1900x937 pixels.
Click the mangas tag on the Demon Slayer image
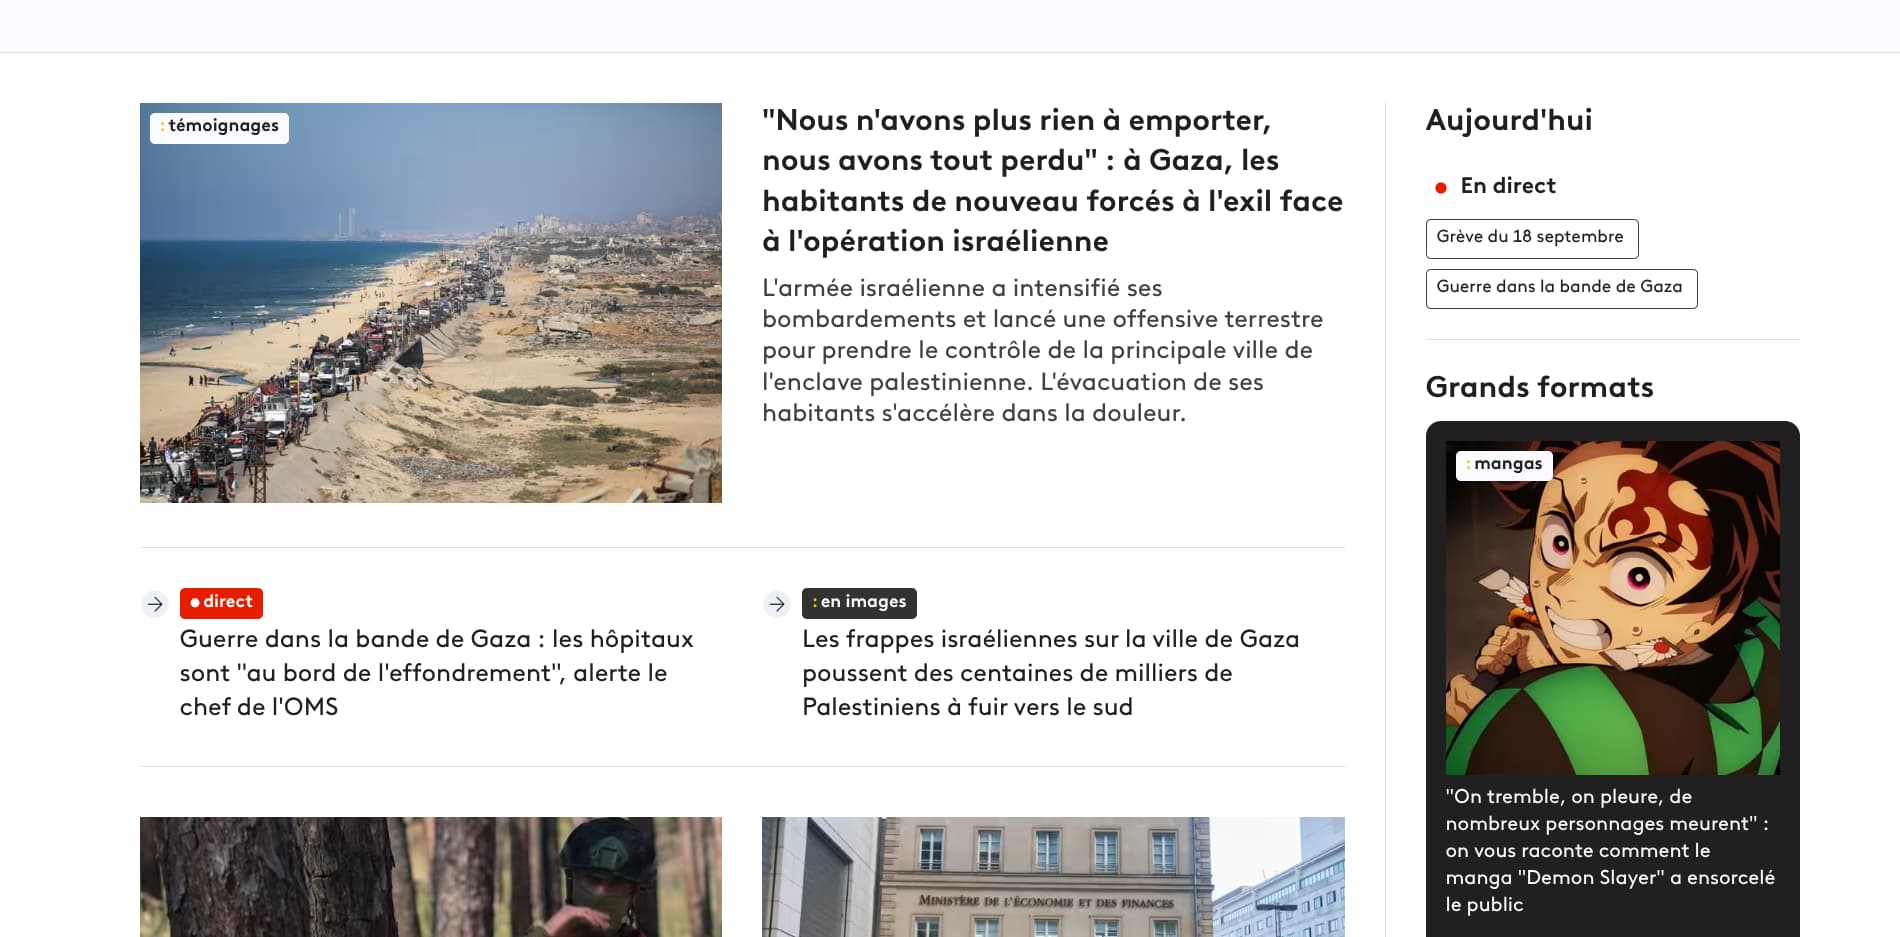point(1504,465)
